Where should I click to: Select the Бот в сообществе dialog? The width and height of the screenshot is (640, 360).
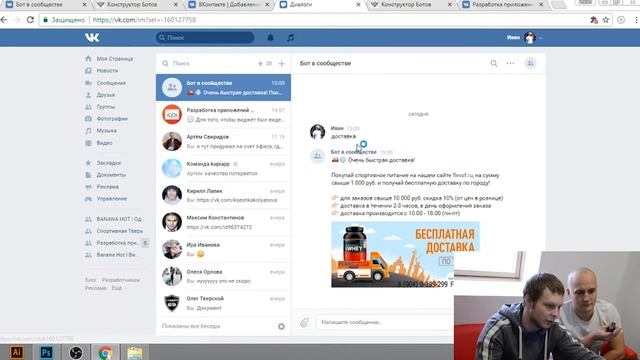tap(223, 87)
